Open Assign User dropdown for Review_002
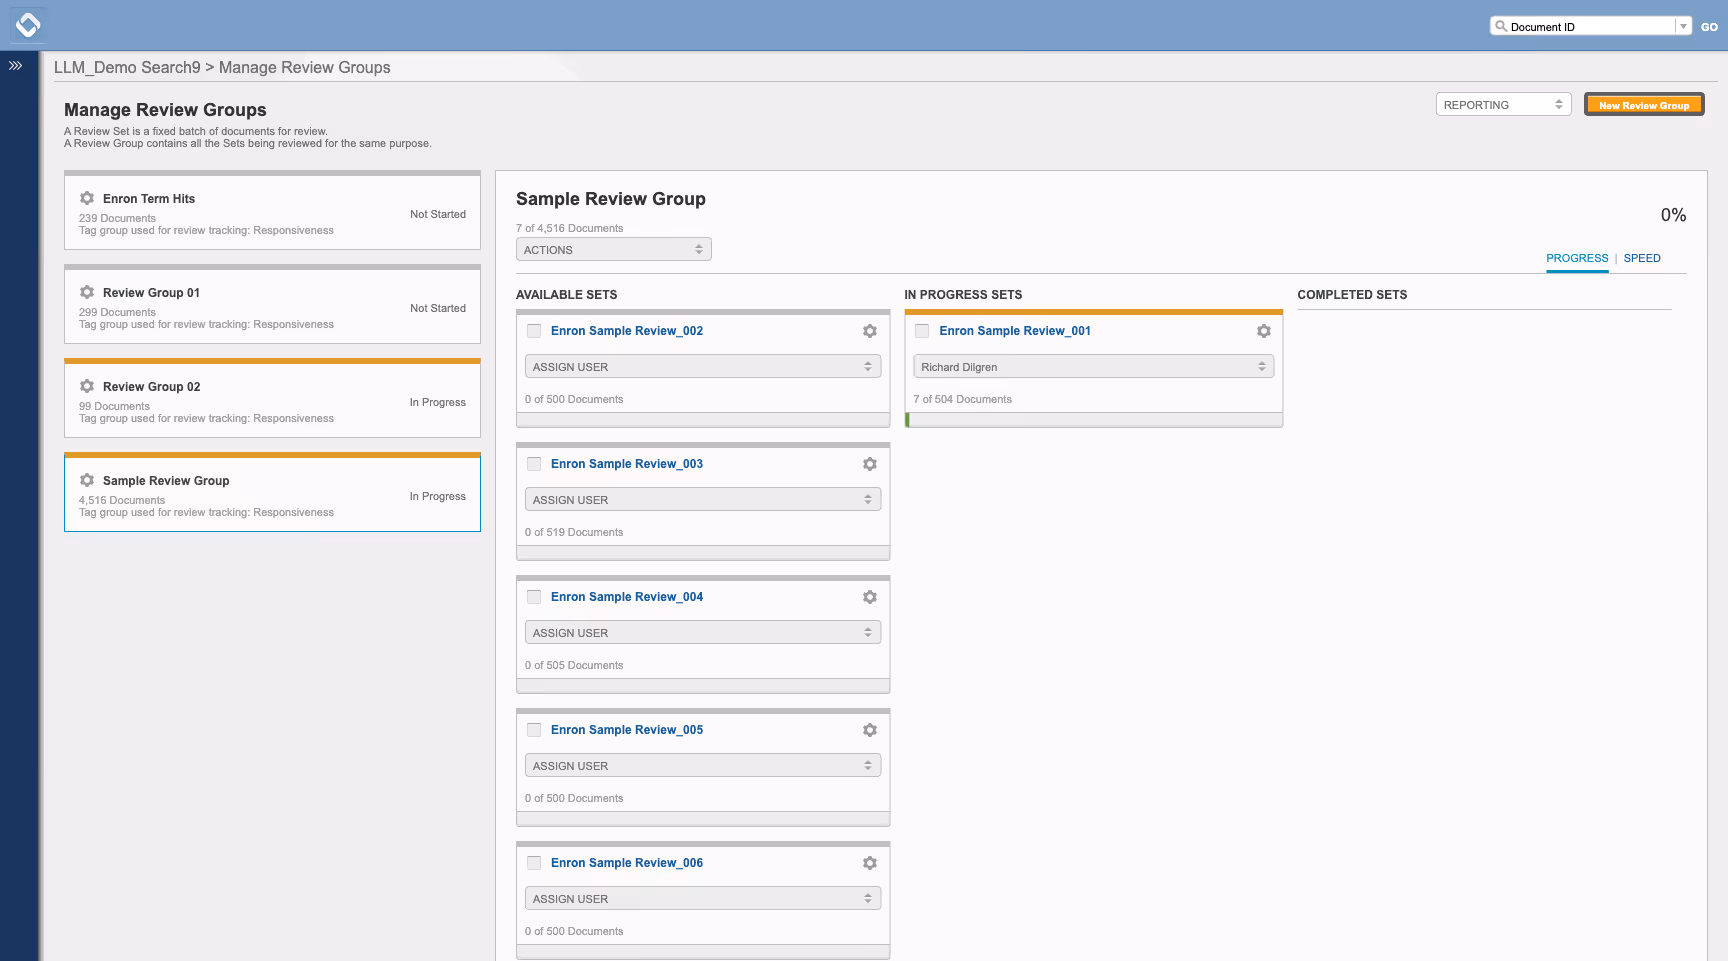Image resolution: width=1728 pixels, height=961 pixels. 702,367
